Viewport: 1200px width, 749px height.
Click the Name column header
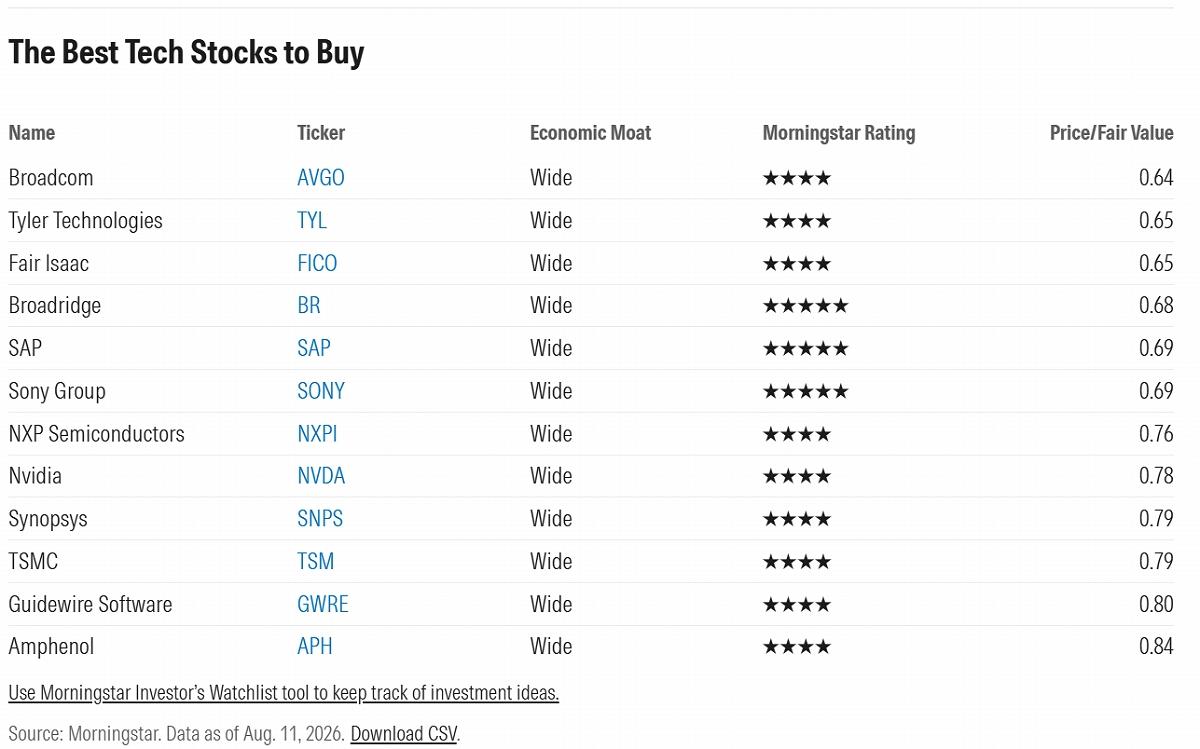point(32,133)
